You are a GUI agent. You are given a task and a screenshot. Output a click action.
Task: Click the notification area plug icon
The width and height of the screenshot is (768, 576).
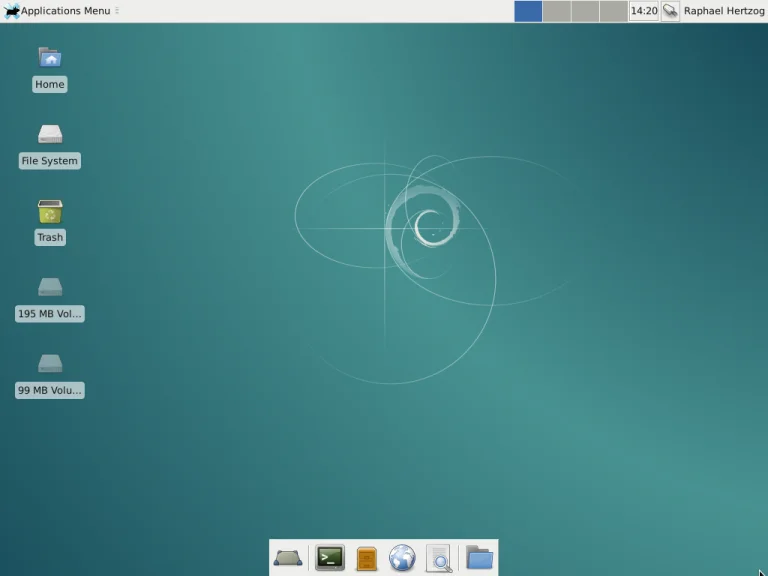670,11
